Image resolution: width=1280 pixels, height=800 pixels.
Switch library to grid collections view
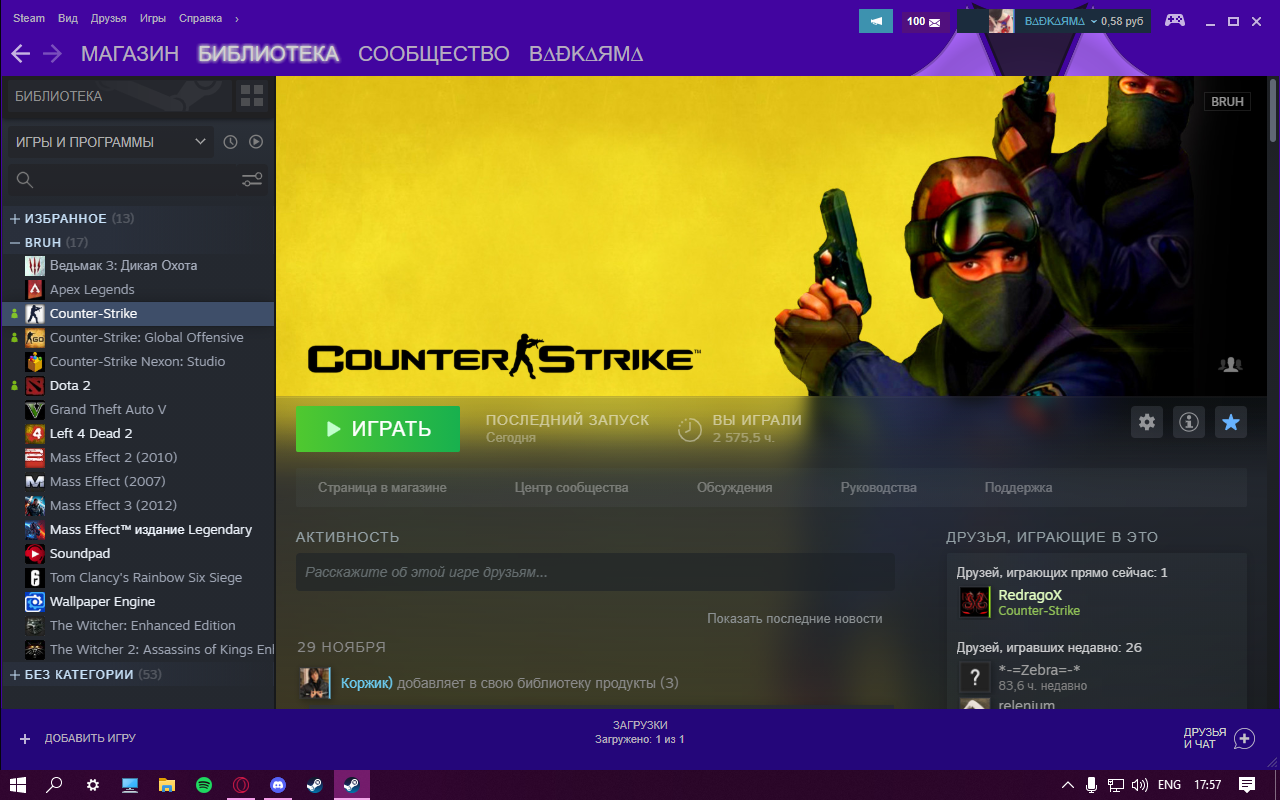point(252,97)
